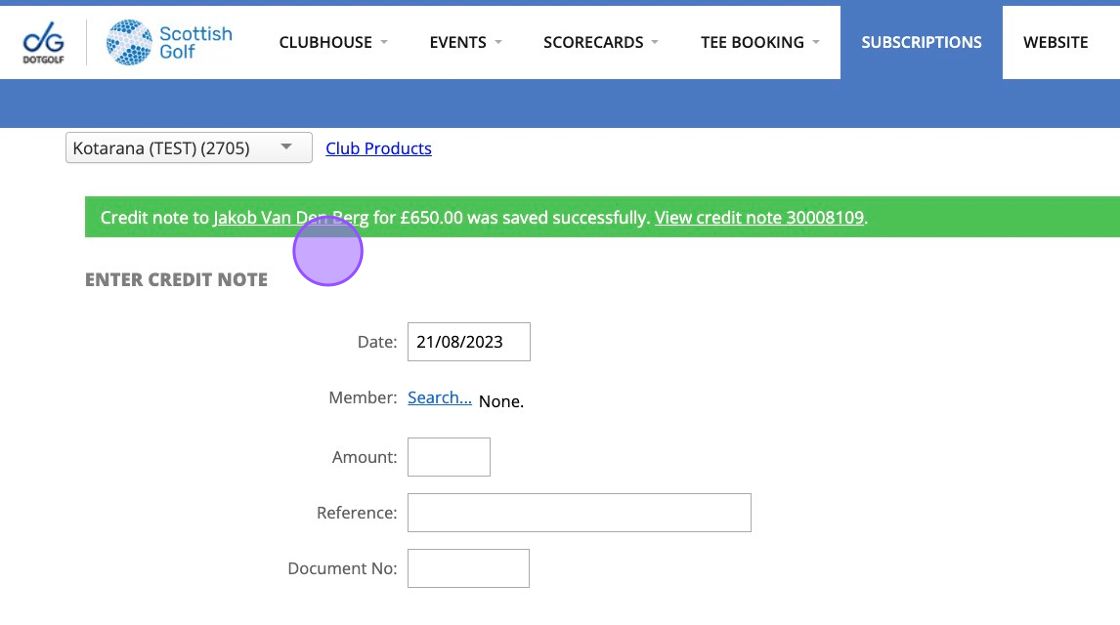Open the Kotarana (TEST) club selector

189,148
